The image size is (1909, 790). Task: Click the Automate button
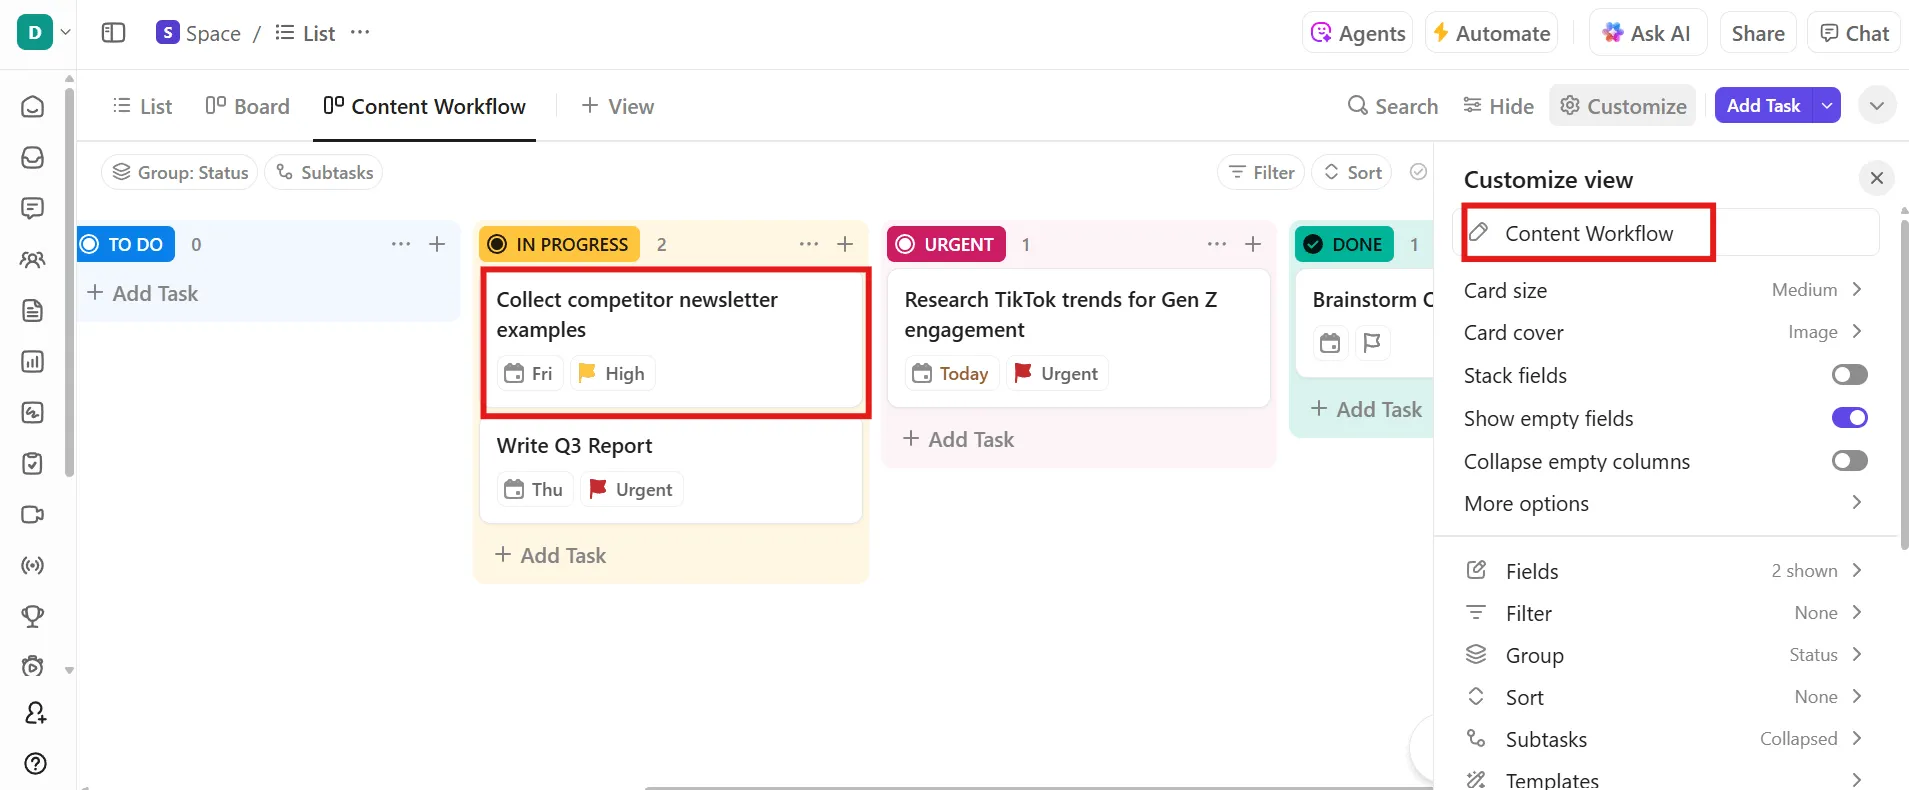point(1492,33)
